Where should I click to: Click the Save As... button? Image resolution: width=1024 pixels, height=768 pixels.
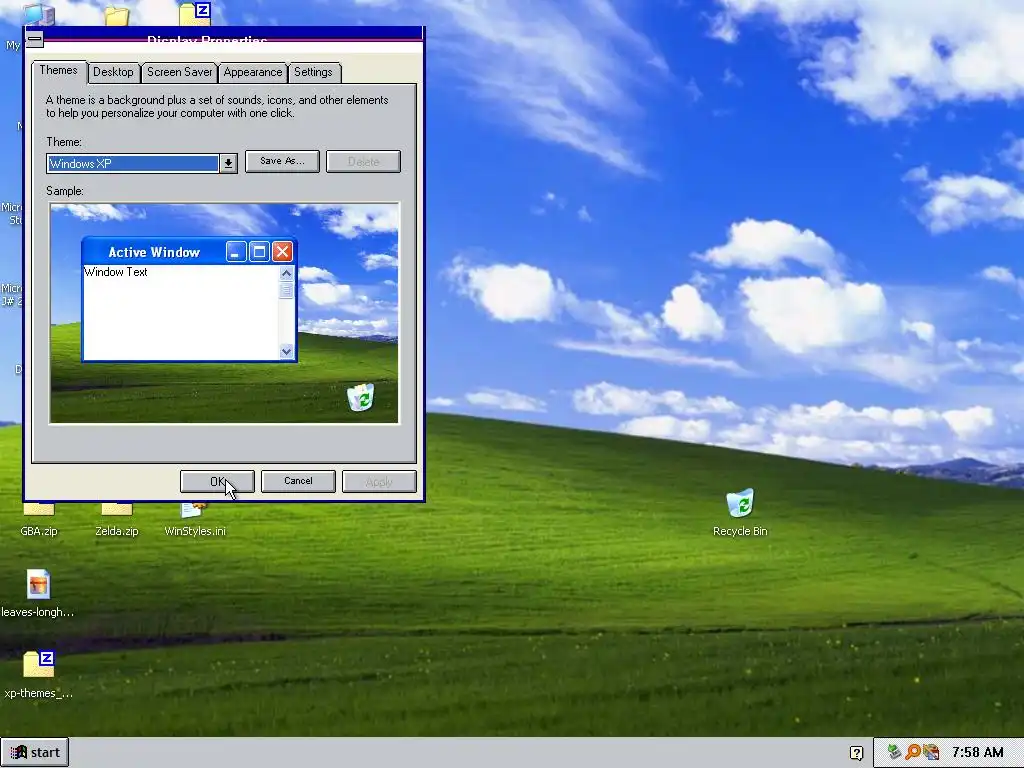[282, 161]
